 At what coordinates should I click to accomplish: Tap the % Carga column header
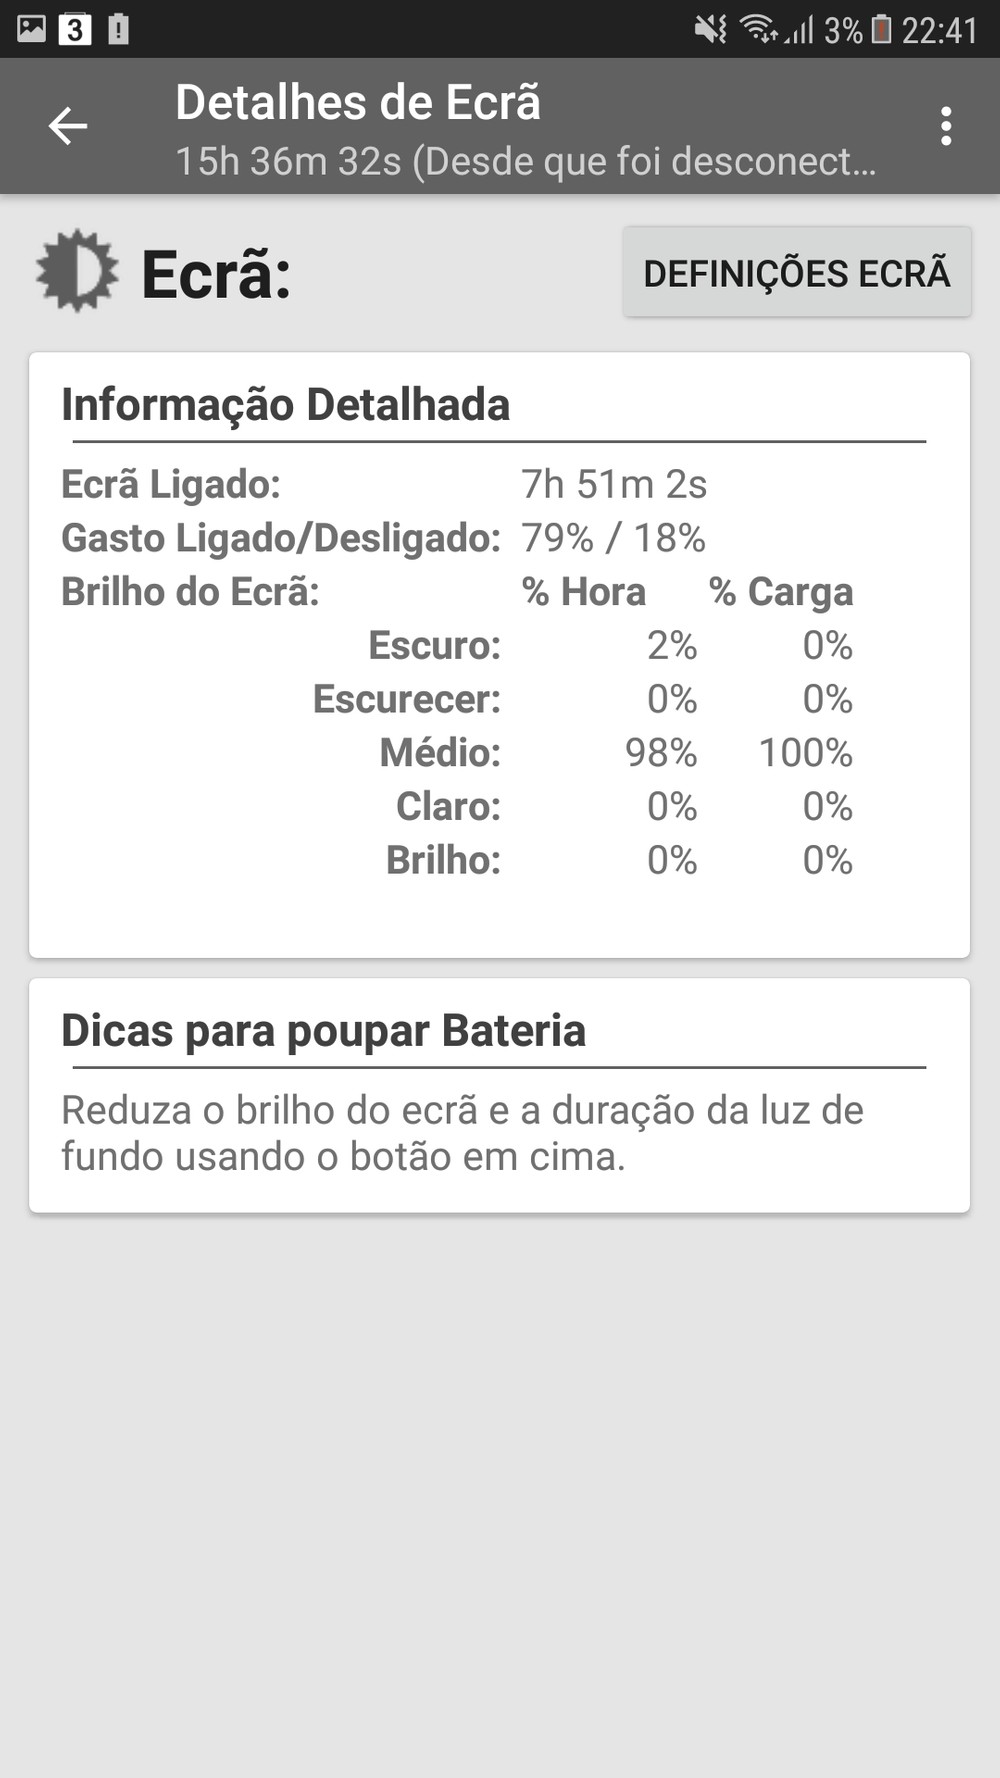[x=781, y=592]
